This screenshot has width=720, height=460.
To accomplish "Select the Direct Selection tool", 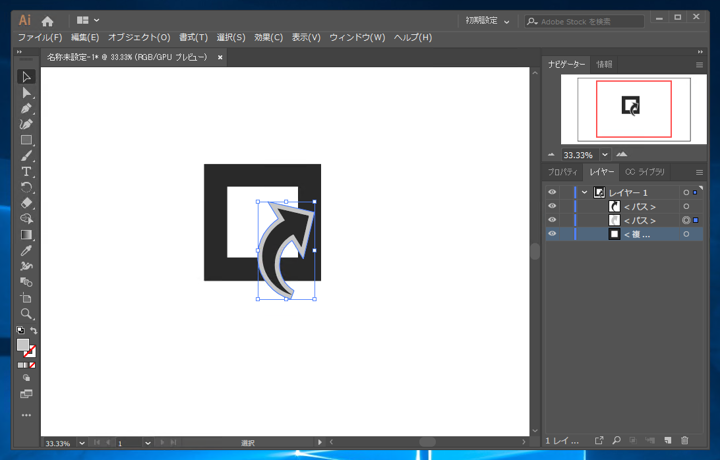I will click(26, 93).
